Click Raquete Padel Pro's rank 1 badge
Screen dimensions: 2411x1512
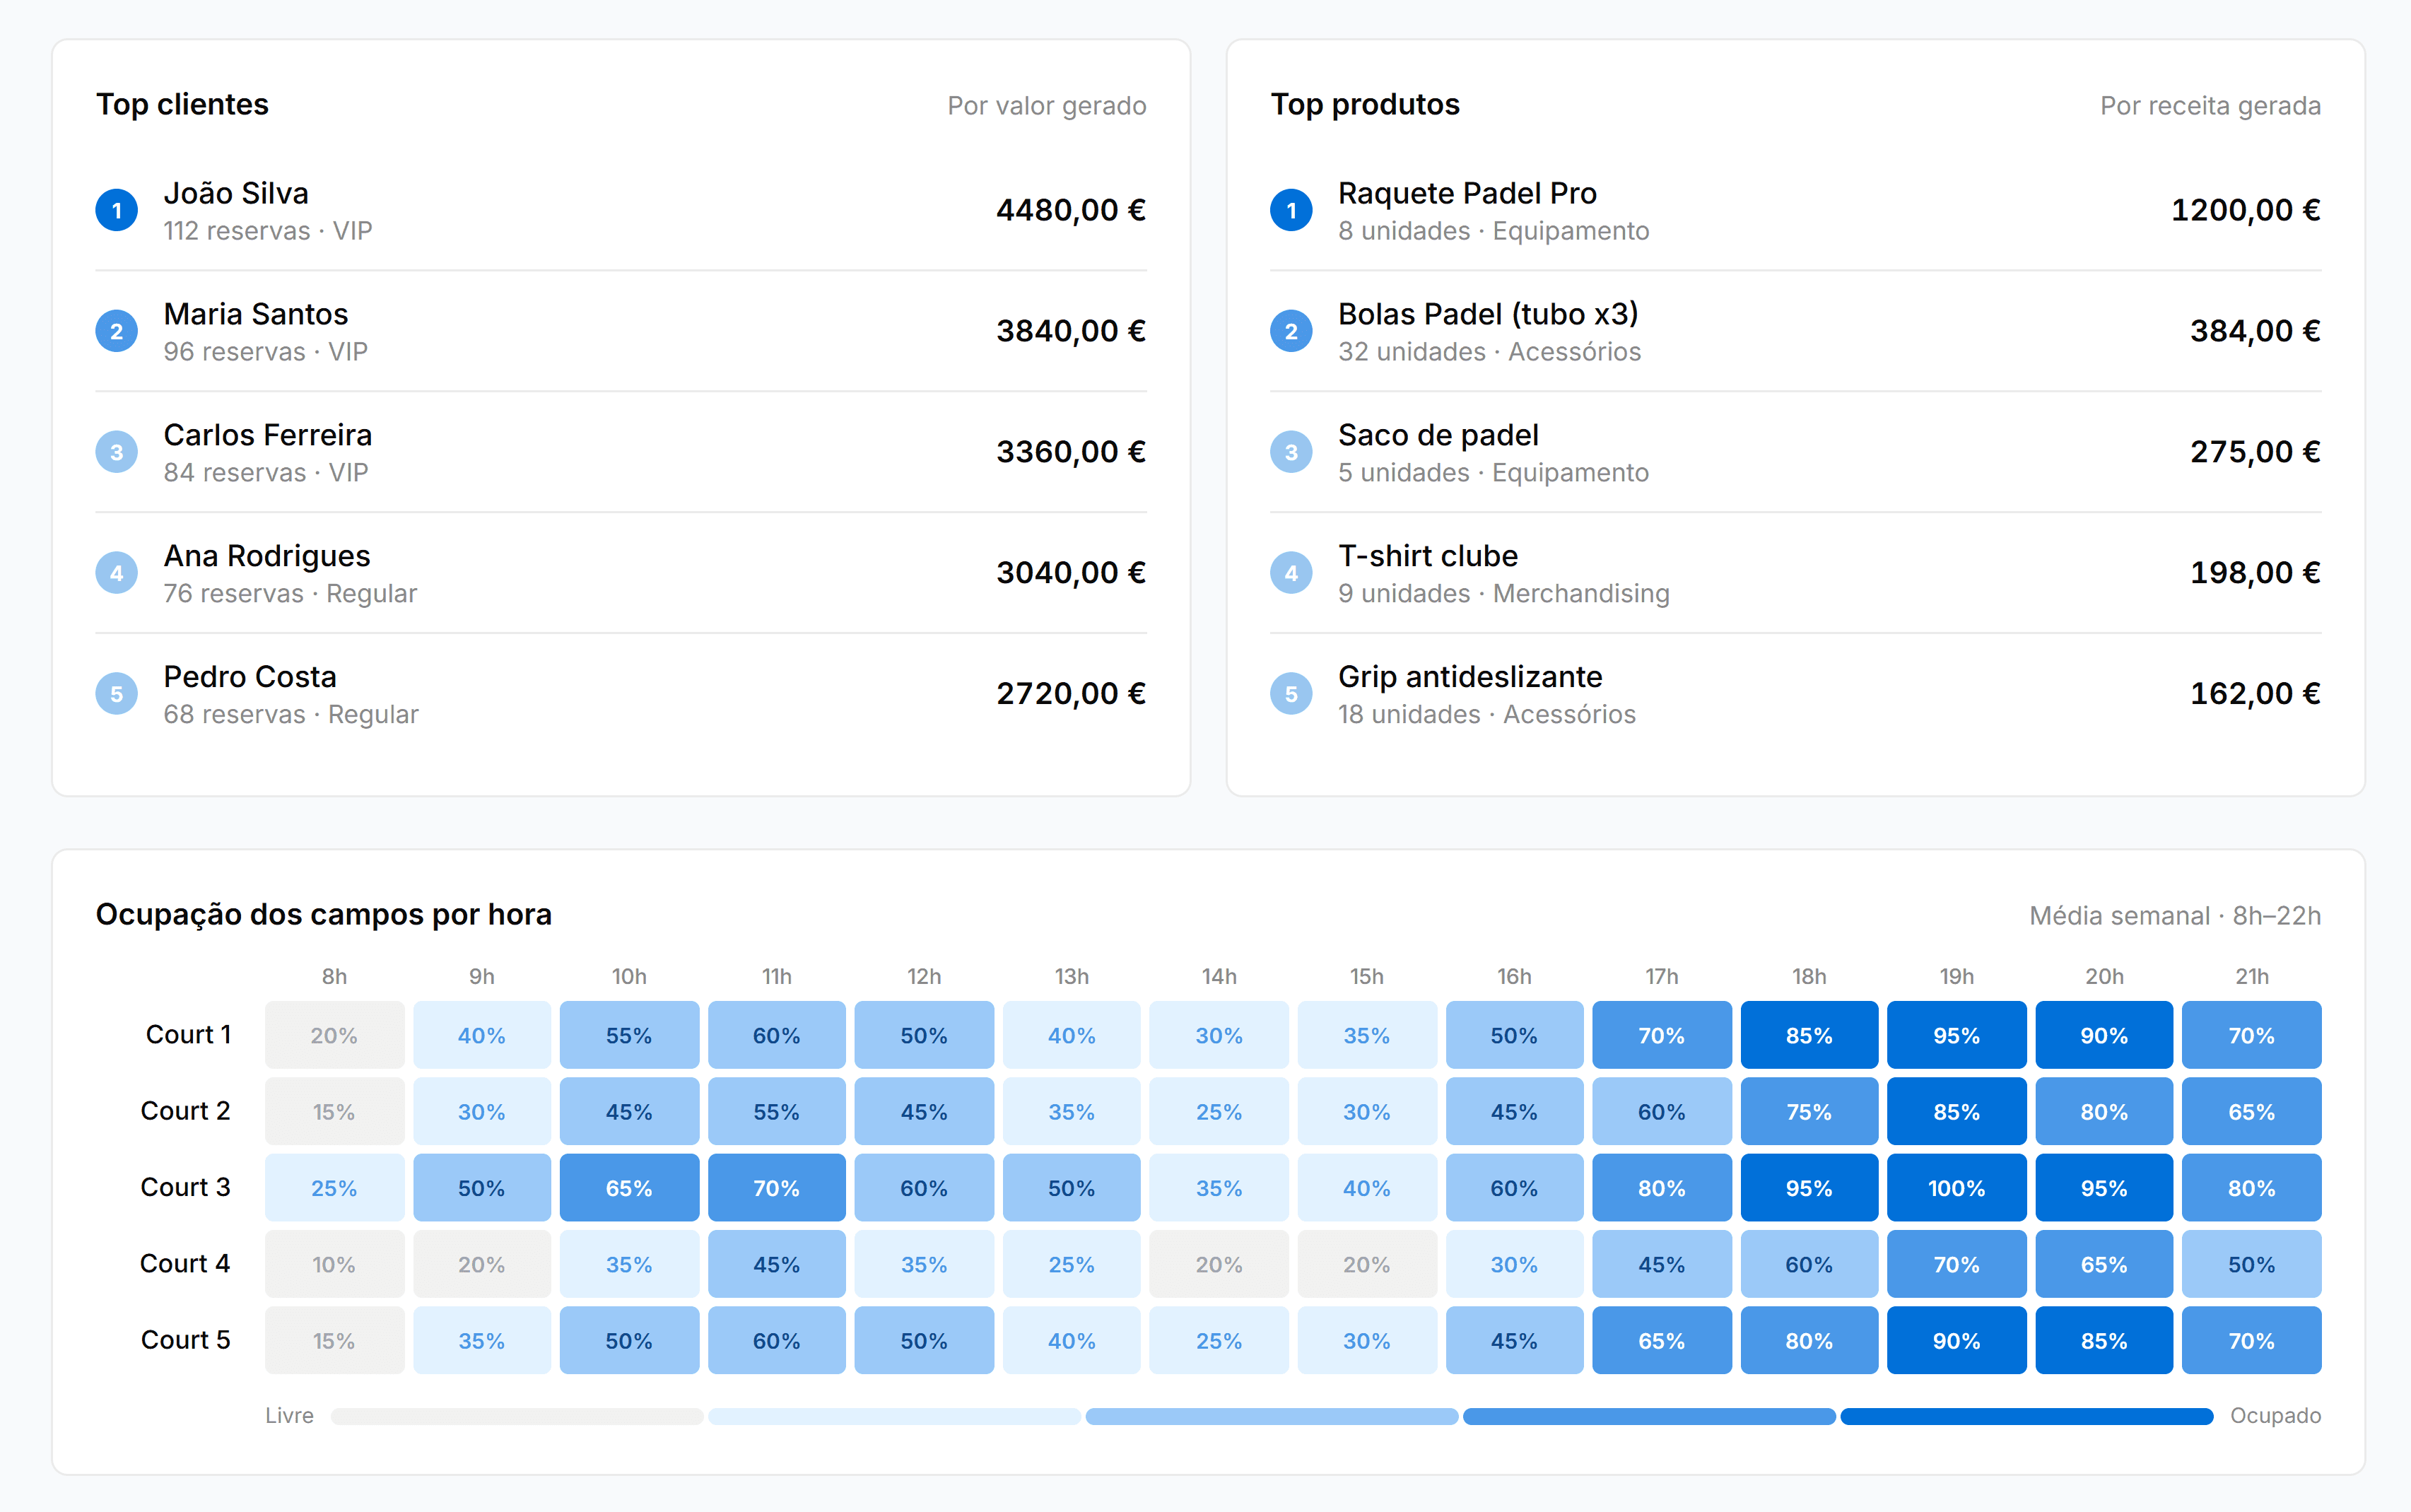click(x=1291, y=210)
